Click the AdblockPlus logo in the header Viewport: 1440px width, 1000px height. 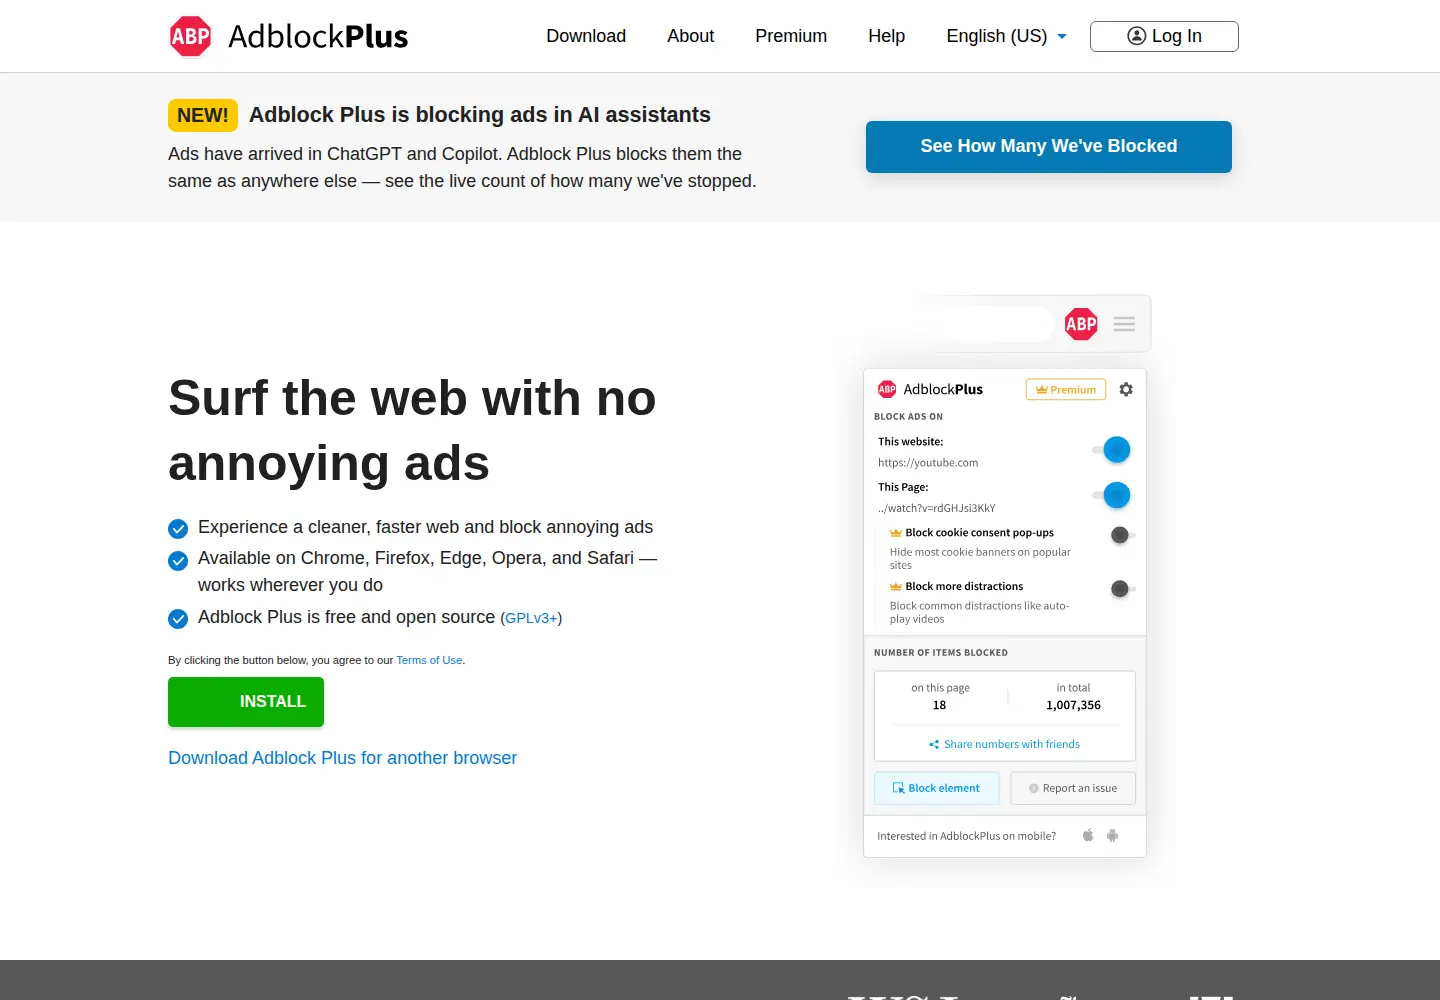[289, 36]
